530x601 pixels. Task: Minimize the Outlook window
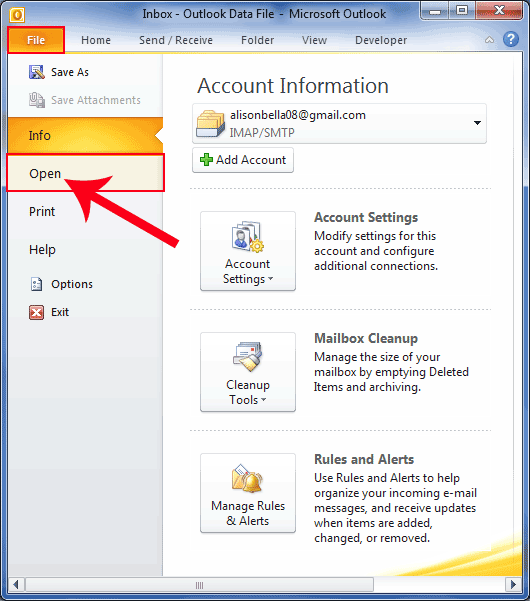coord(435,12)
